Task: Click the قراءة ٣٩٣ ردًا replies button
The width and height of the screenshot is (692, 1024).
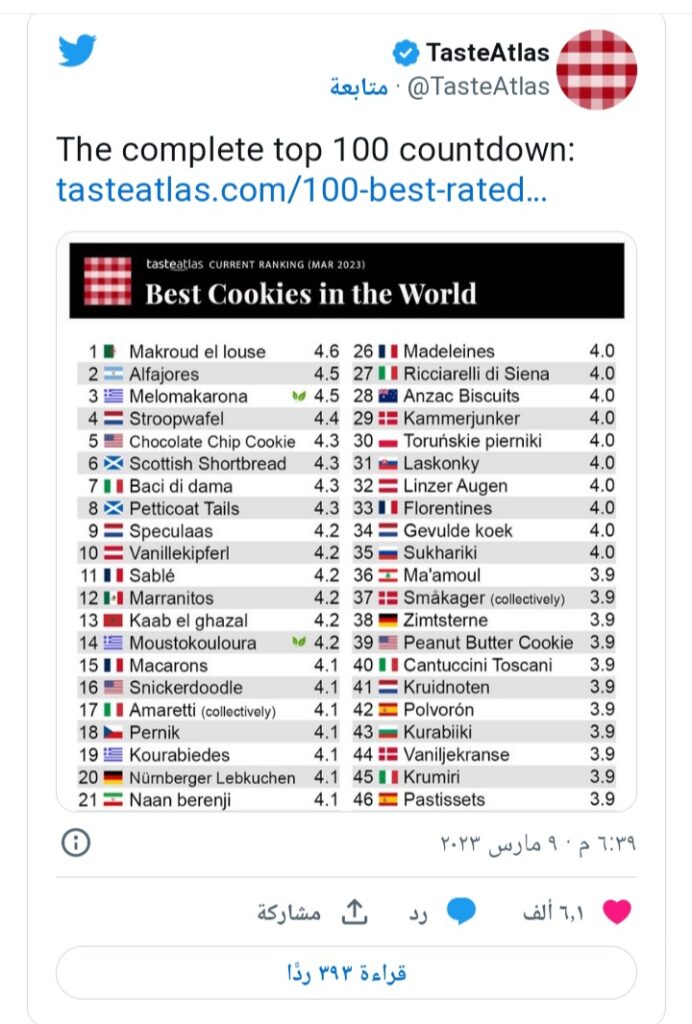Action: 346,972
